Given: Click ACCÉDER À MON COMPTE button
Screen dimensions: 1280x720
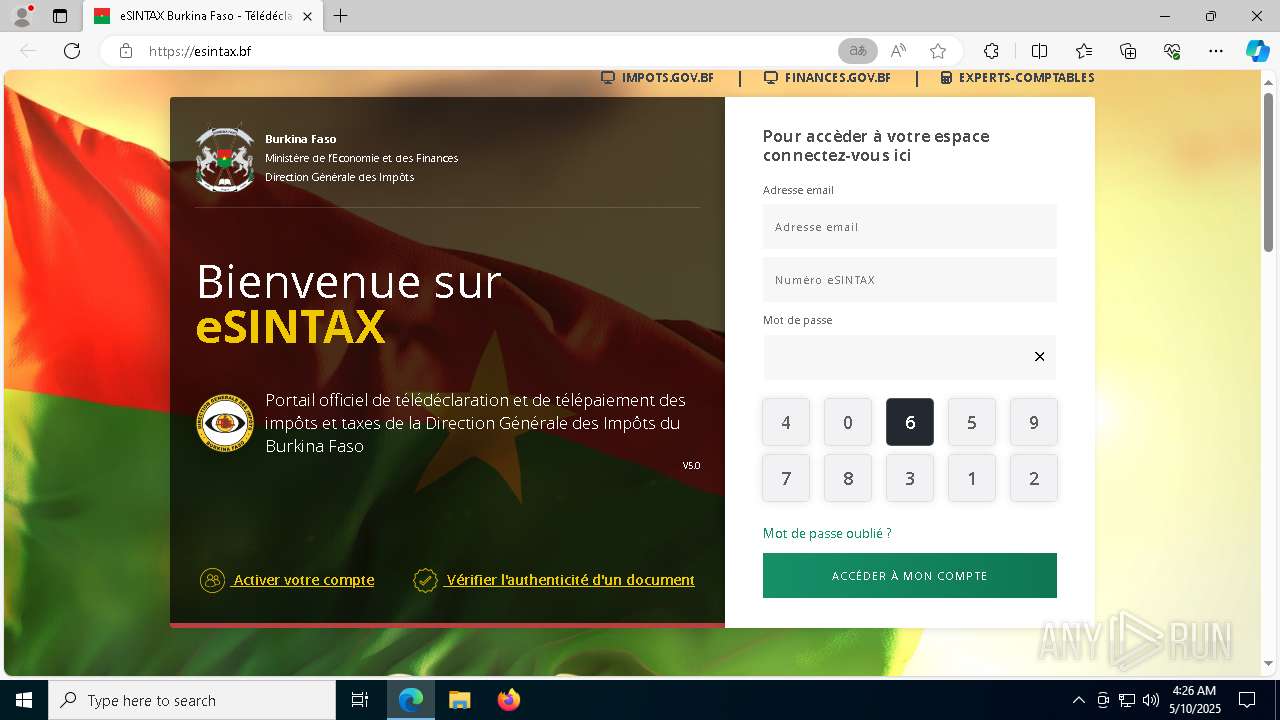Looking at the screenshot, I should (910, 576).
